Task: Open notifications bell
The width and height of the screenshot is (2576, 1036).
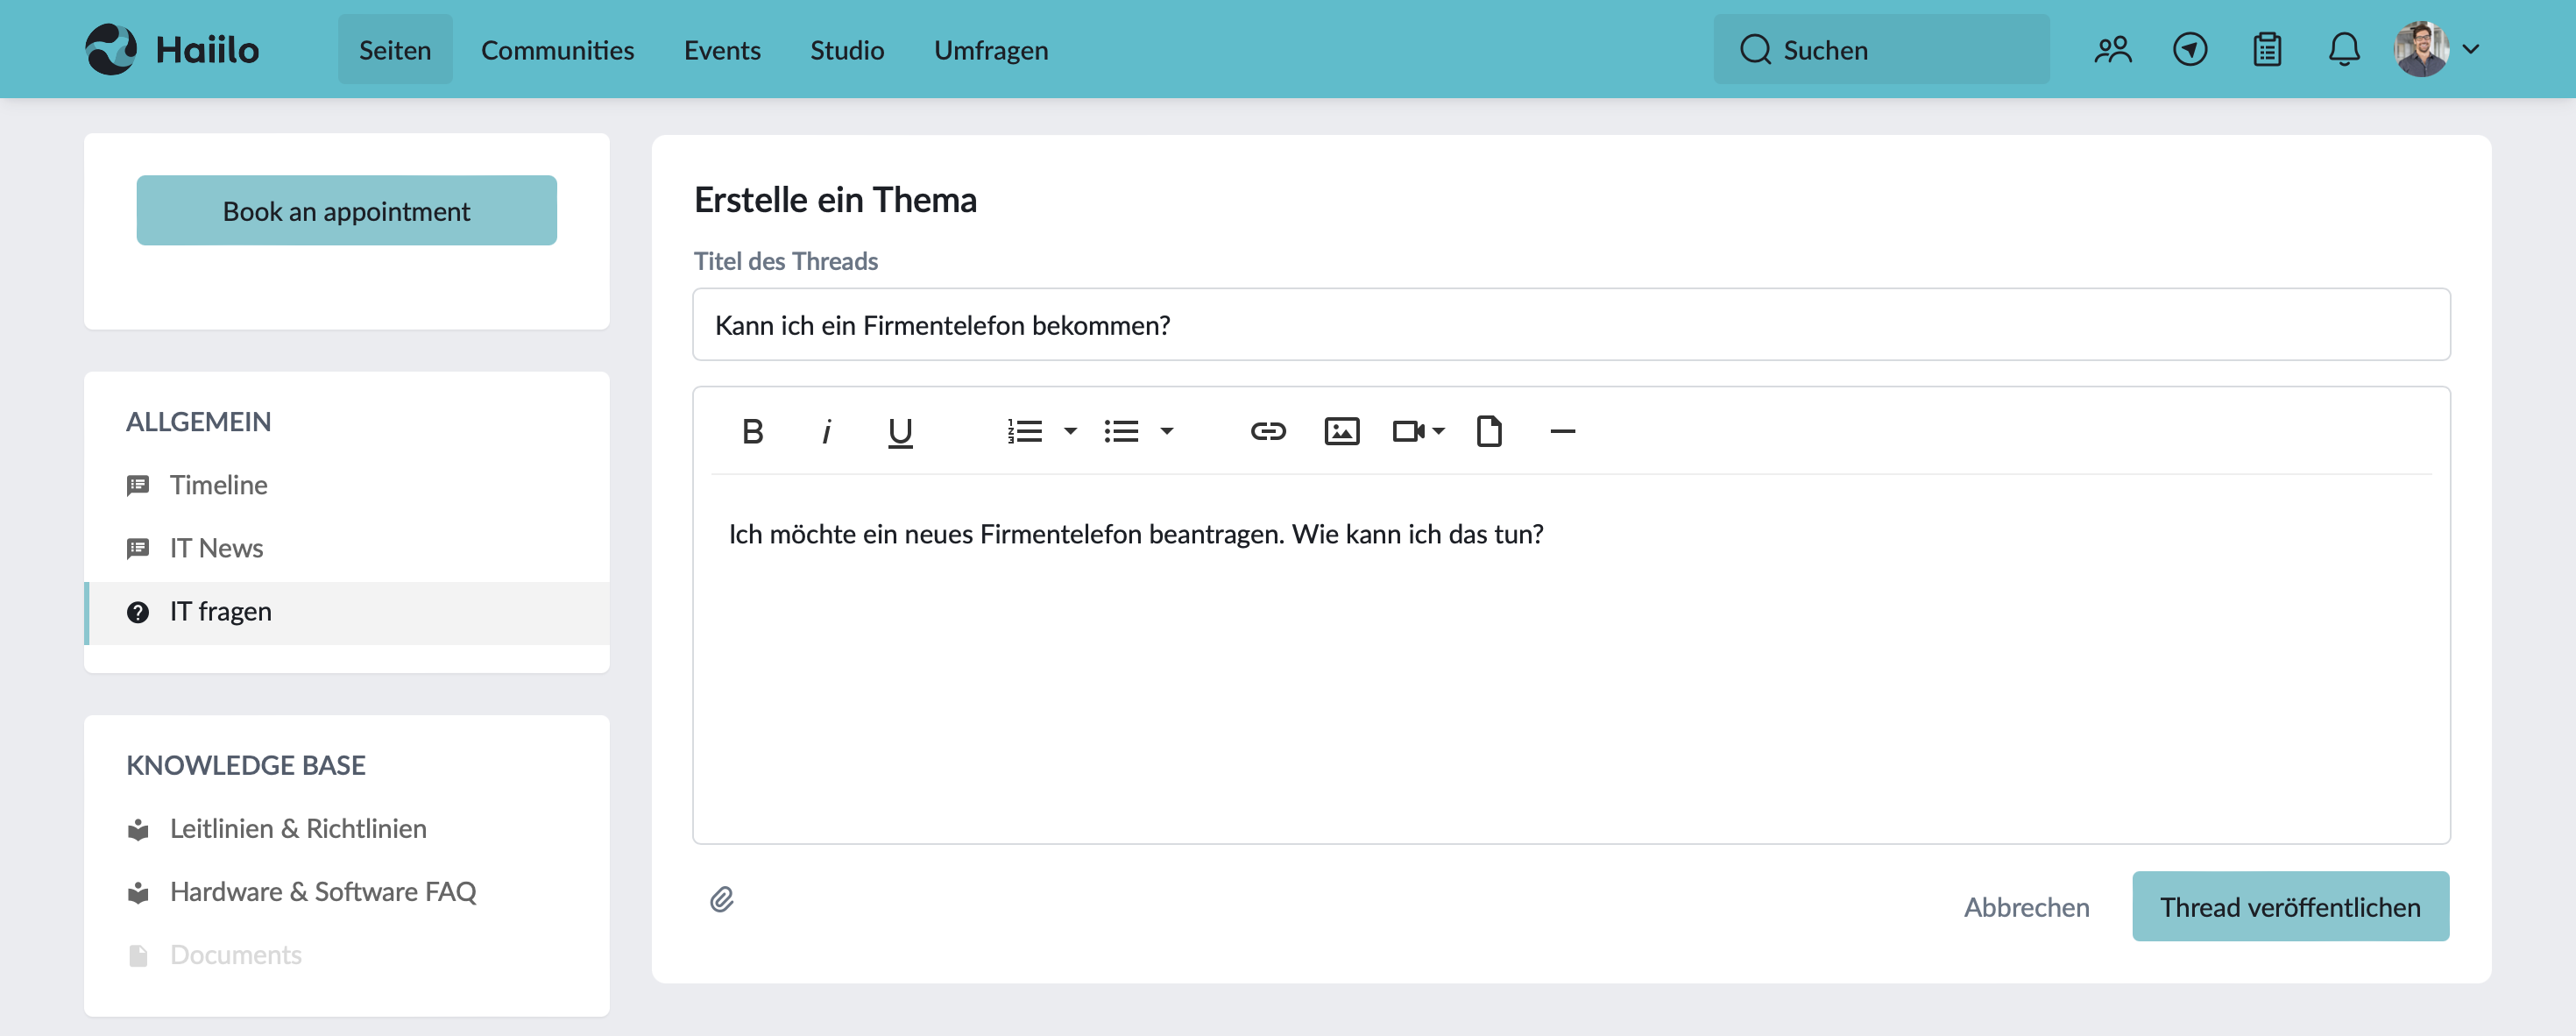Action: 2344,49
